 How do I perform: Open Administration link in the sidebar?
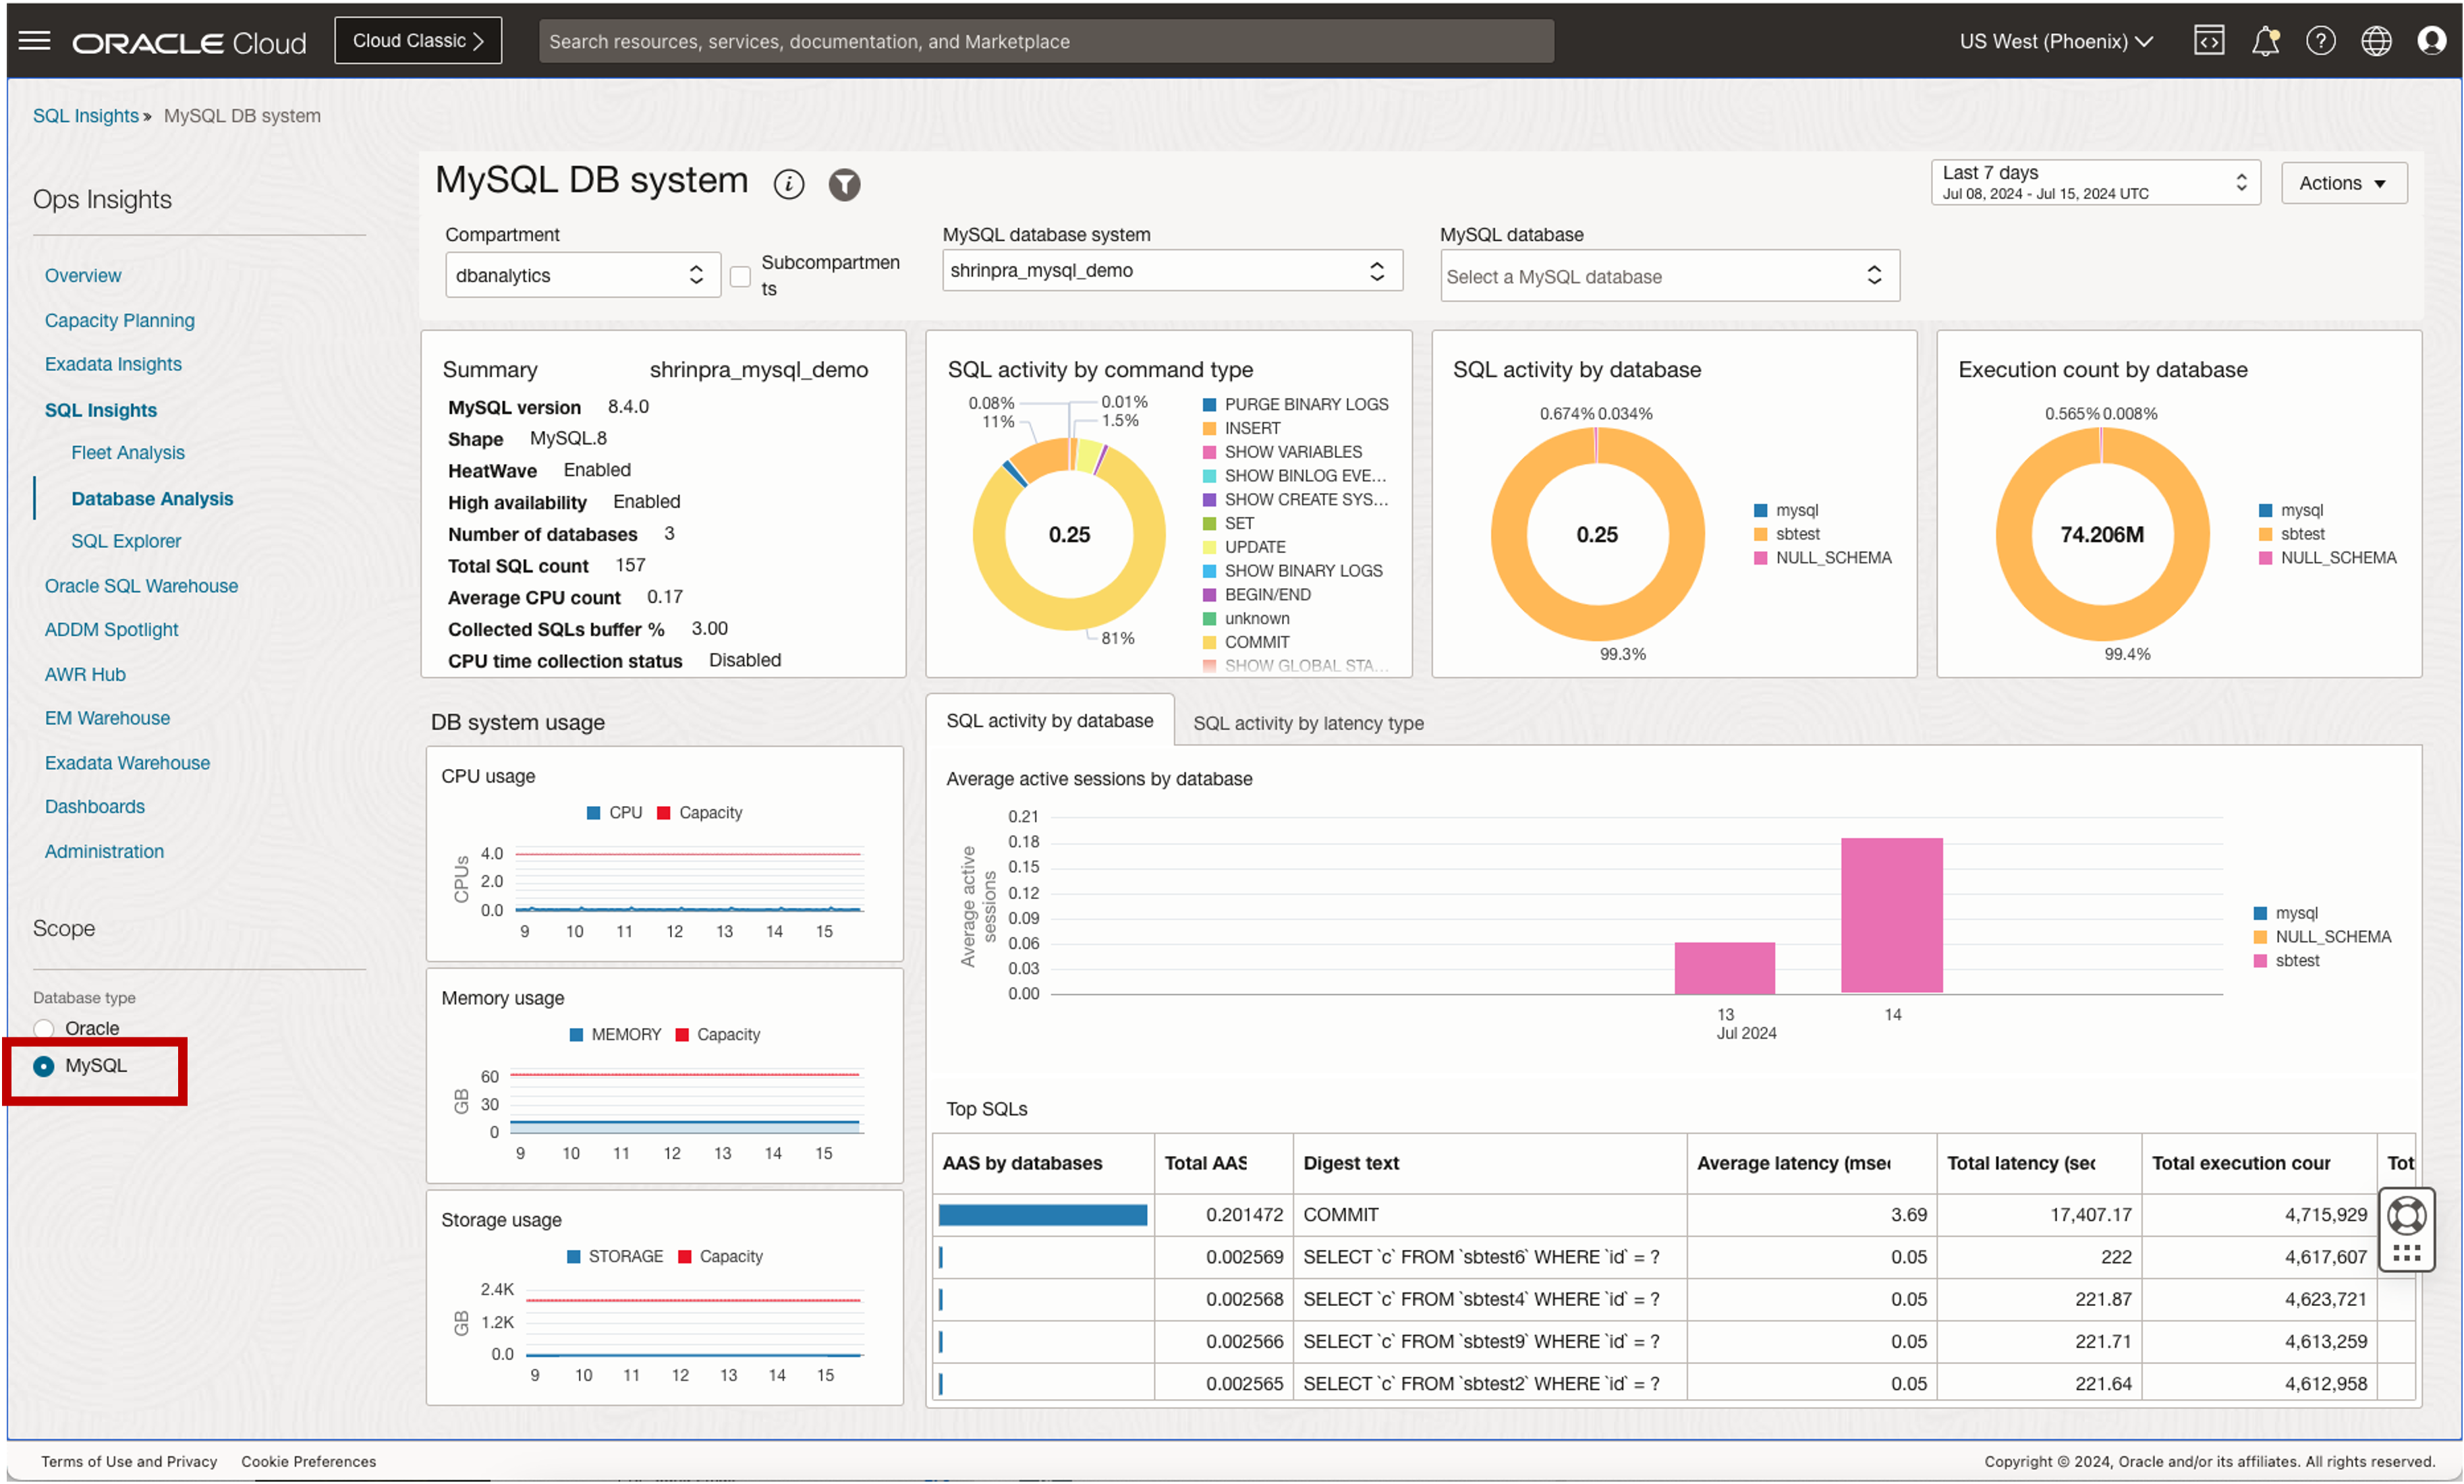pyautogui.click(x=104, y=851)
